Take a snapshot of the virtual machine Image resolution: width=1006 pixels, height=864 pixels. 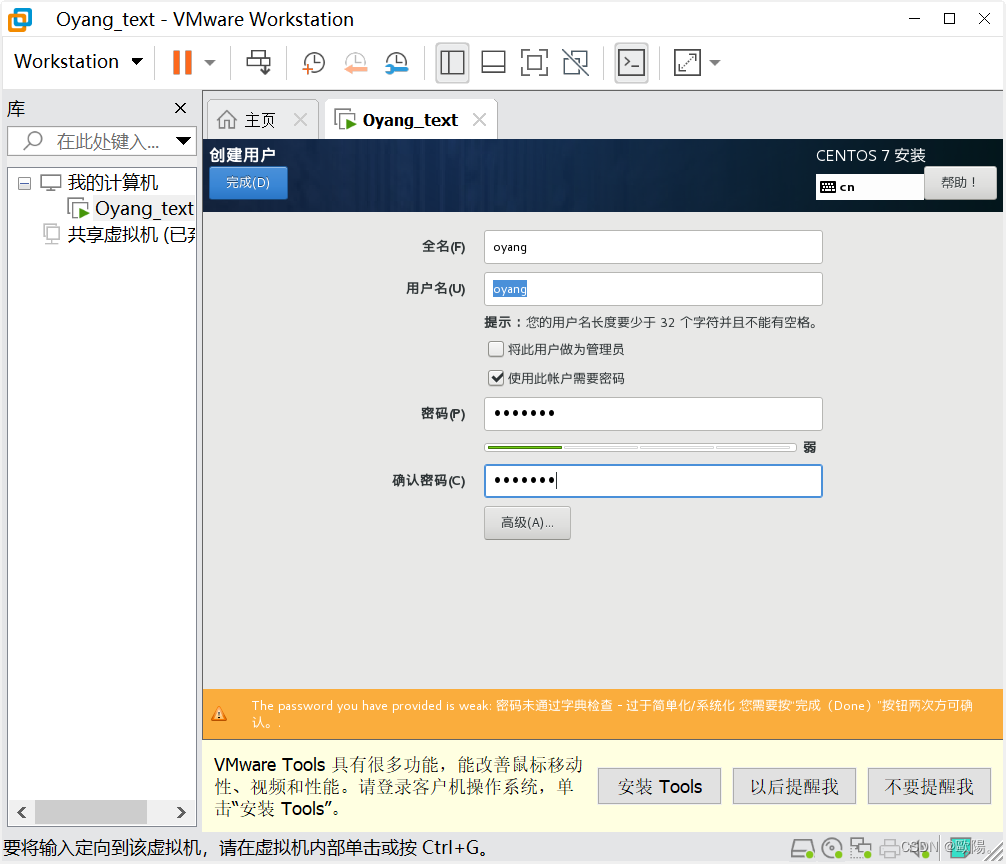tap(314, 63)
